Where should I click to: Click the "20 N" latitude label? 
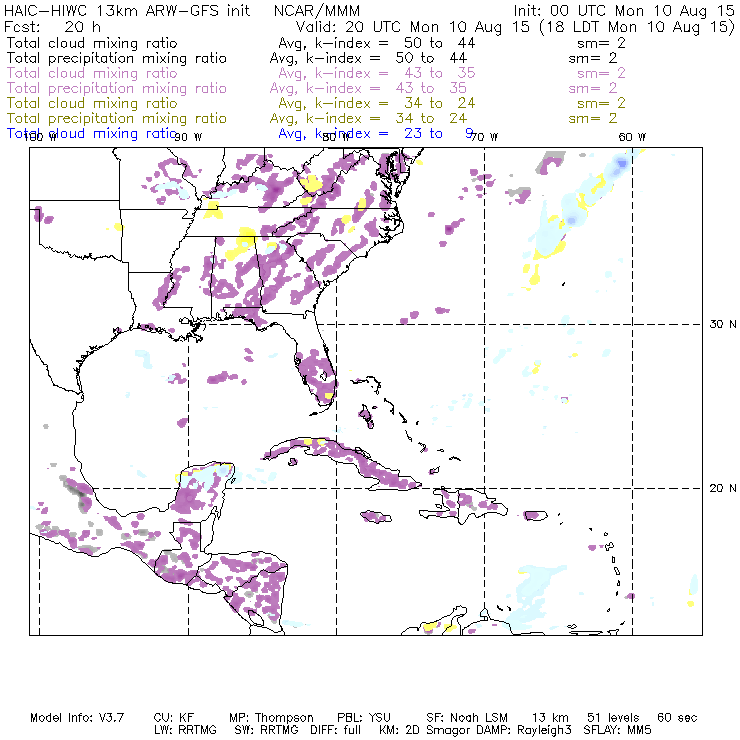(723, 488)
